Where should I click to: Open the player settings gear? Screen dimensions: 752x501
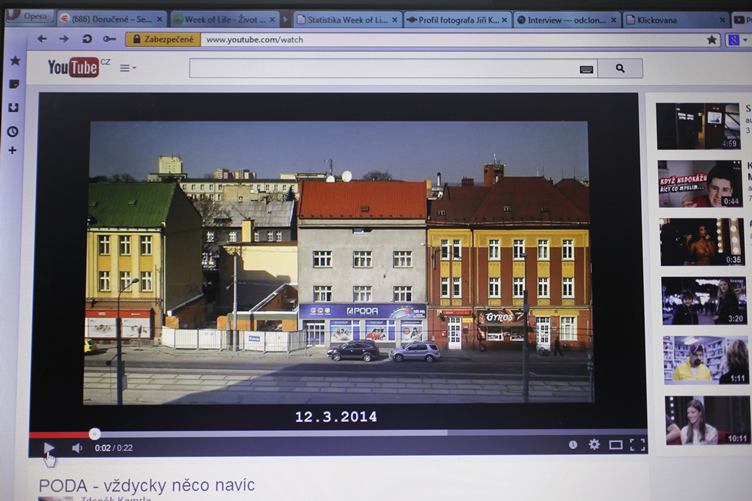coord(594,444)
